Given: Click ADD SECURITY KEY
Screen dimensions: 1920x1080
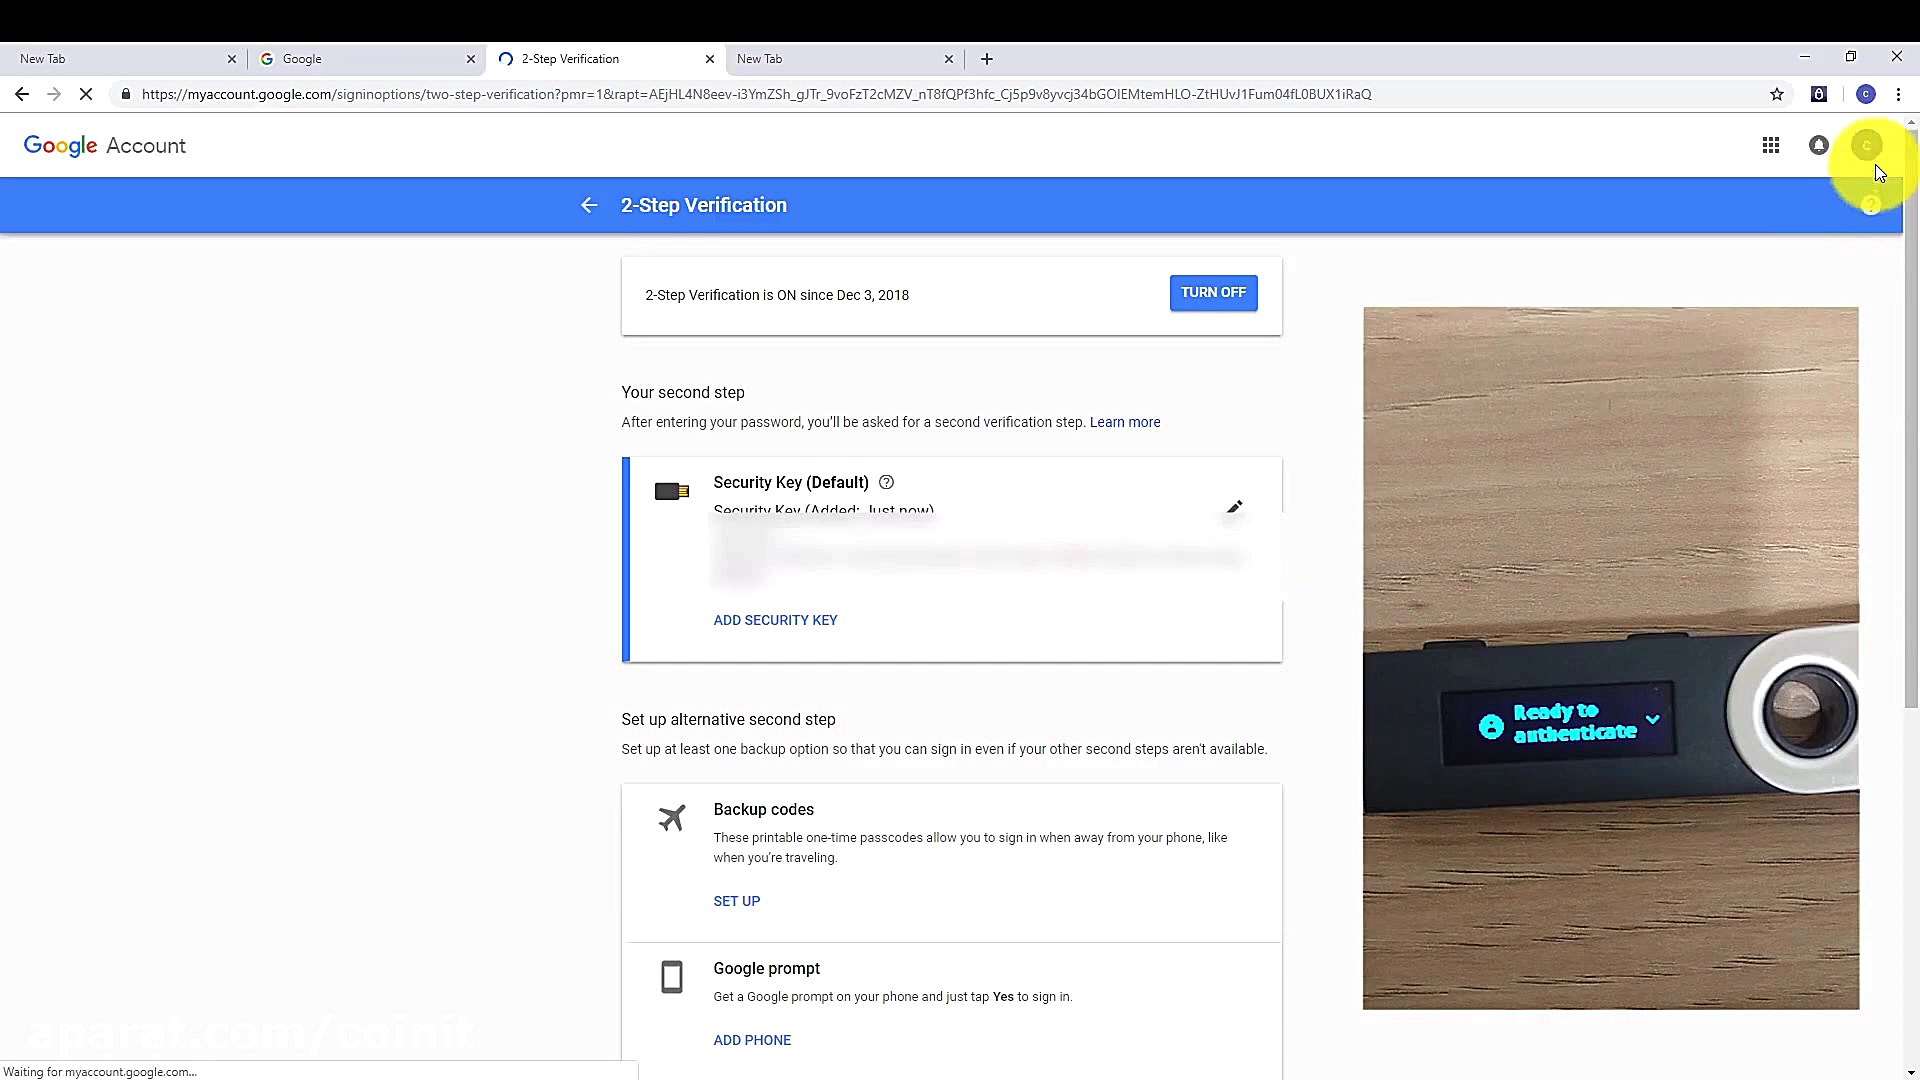Looking at the screenshot, I should 775,620.
